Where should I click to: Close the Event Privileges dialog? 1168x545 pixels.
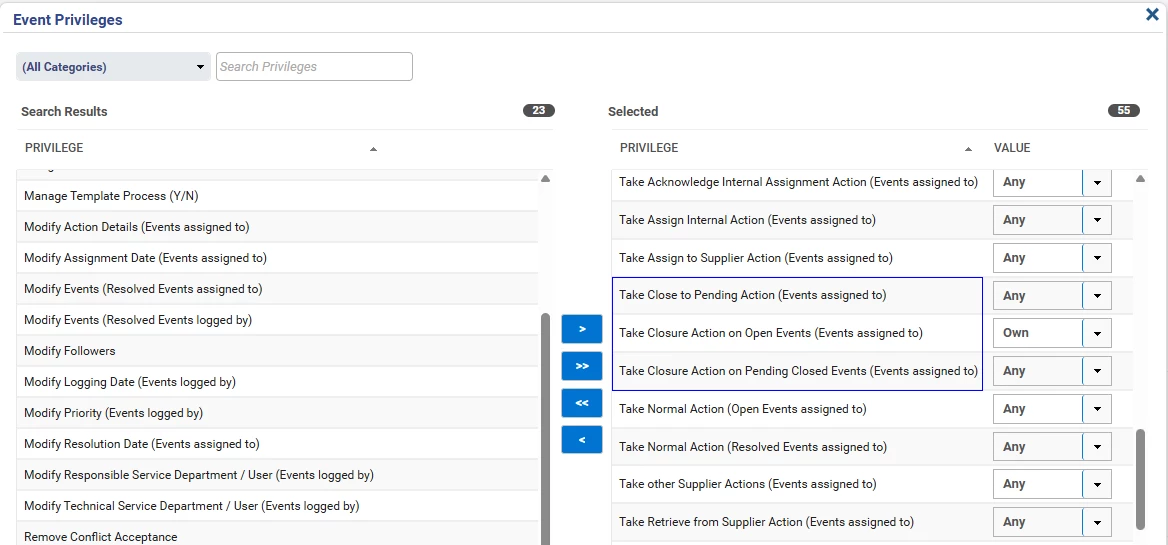point(1152,15)
